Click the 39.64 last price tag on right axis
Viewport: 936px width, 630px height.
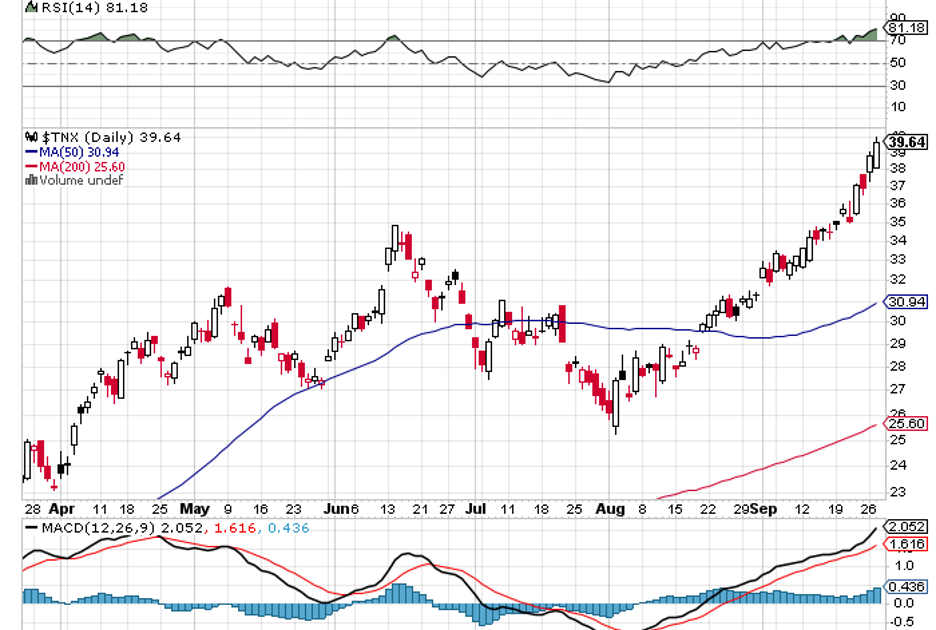point(906,142)
